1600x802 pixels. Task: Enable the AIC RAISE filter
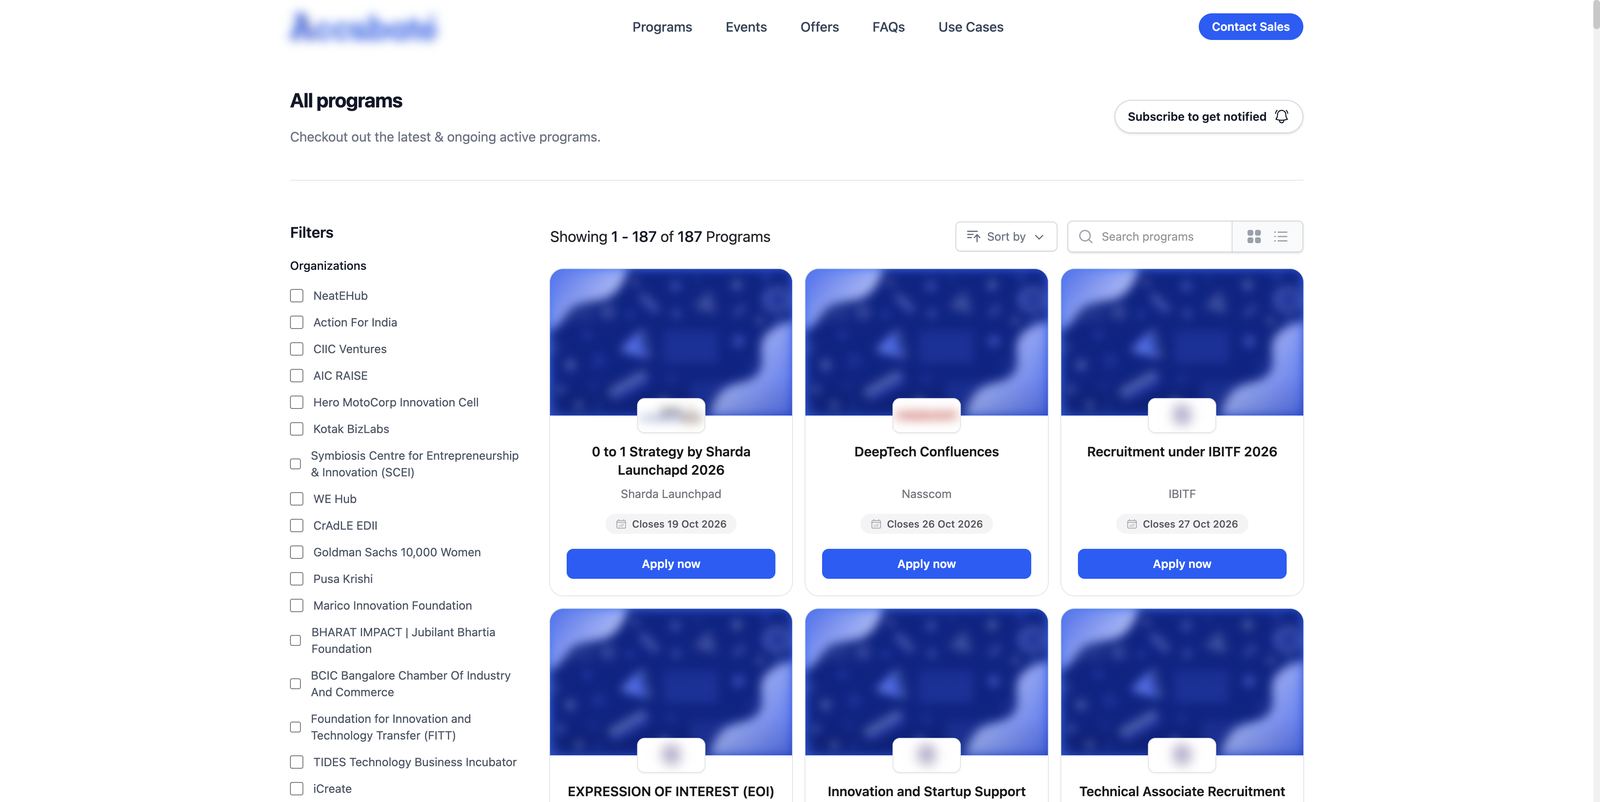point(297,376)
